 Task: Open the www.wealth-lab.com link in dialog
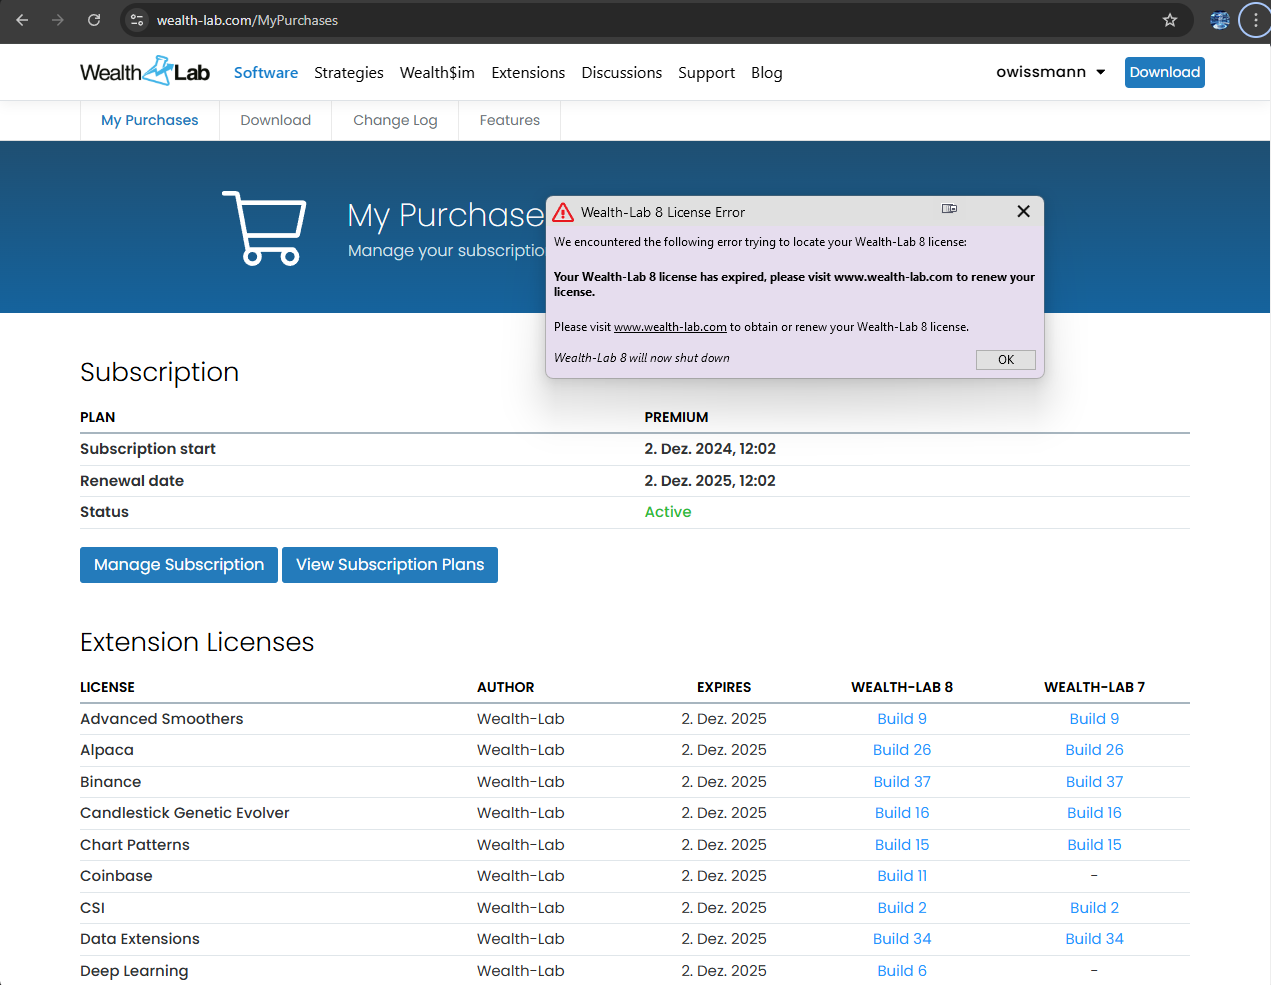click(x=670, y=327)
